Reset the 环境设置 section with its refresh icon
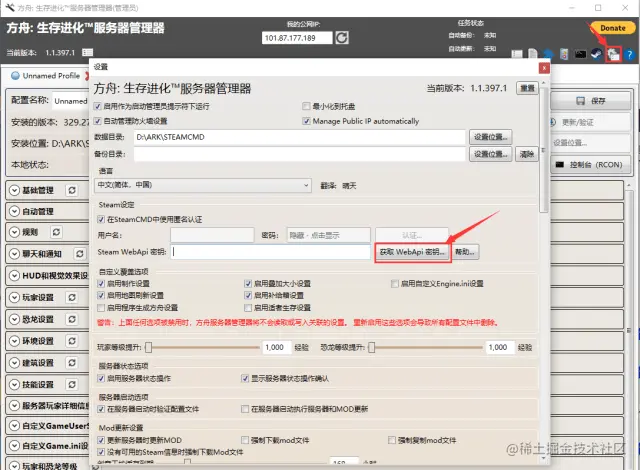 (72, 341)
